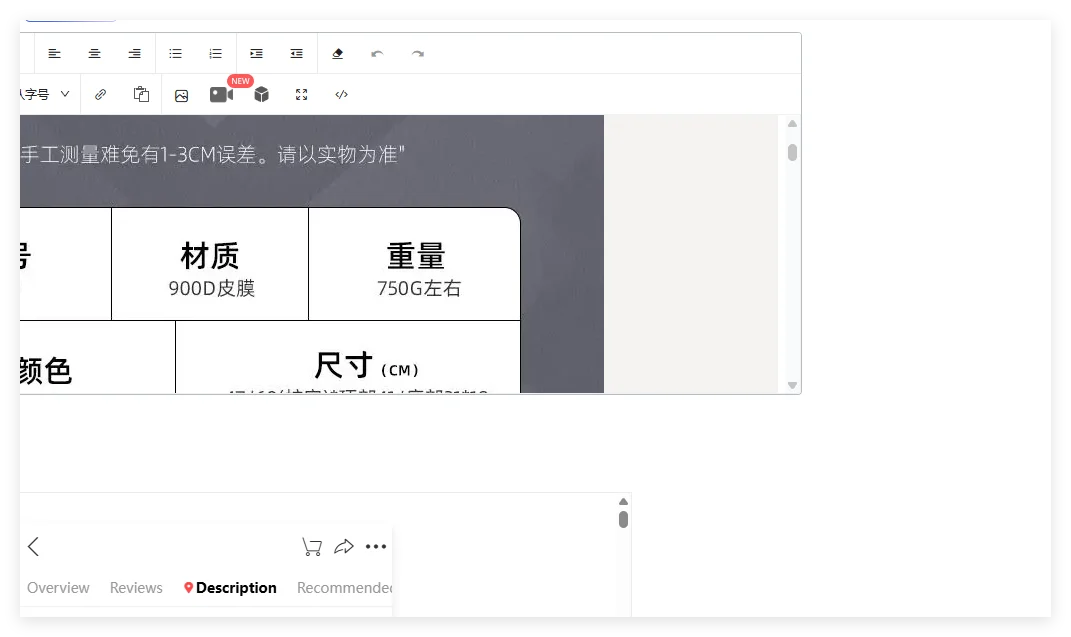Click the 重量 heading in the table
The width and height of the screenshot is (1071, 637).
pos(416,256)
